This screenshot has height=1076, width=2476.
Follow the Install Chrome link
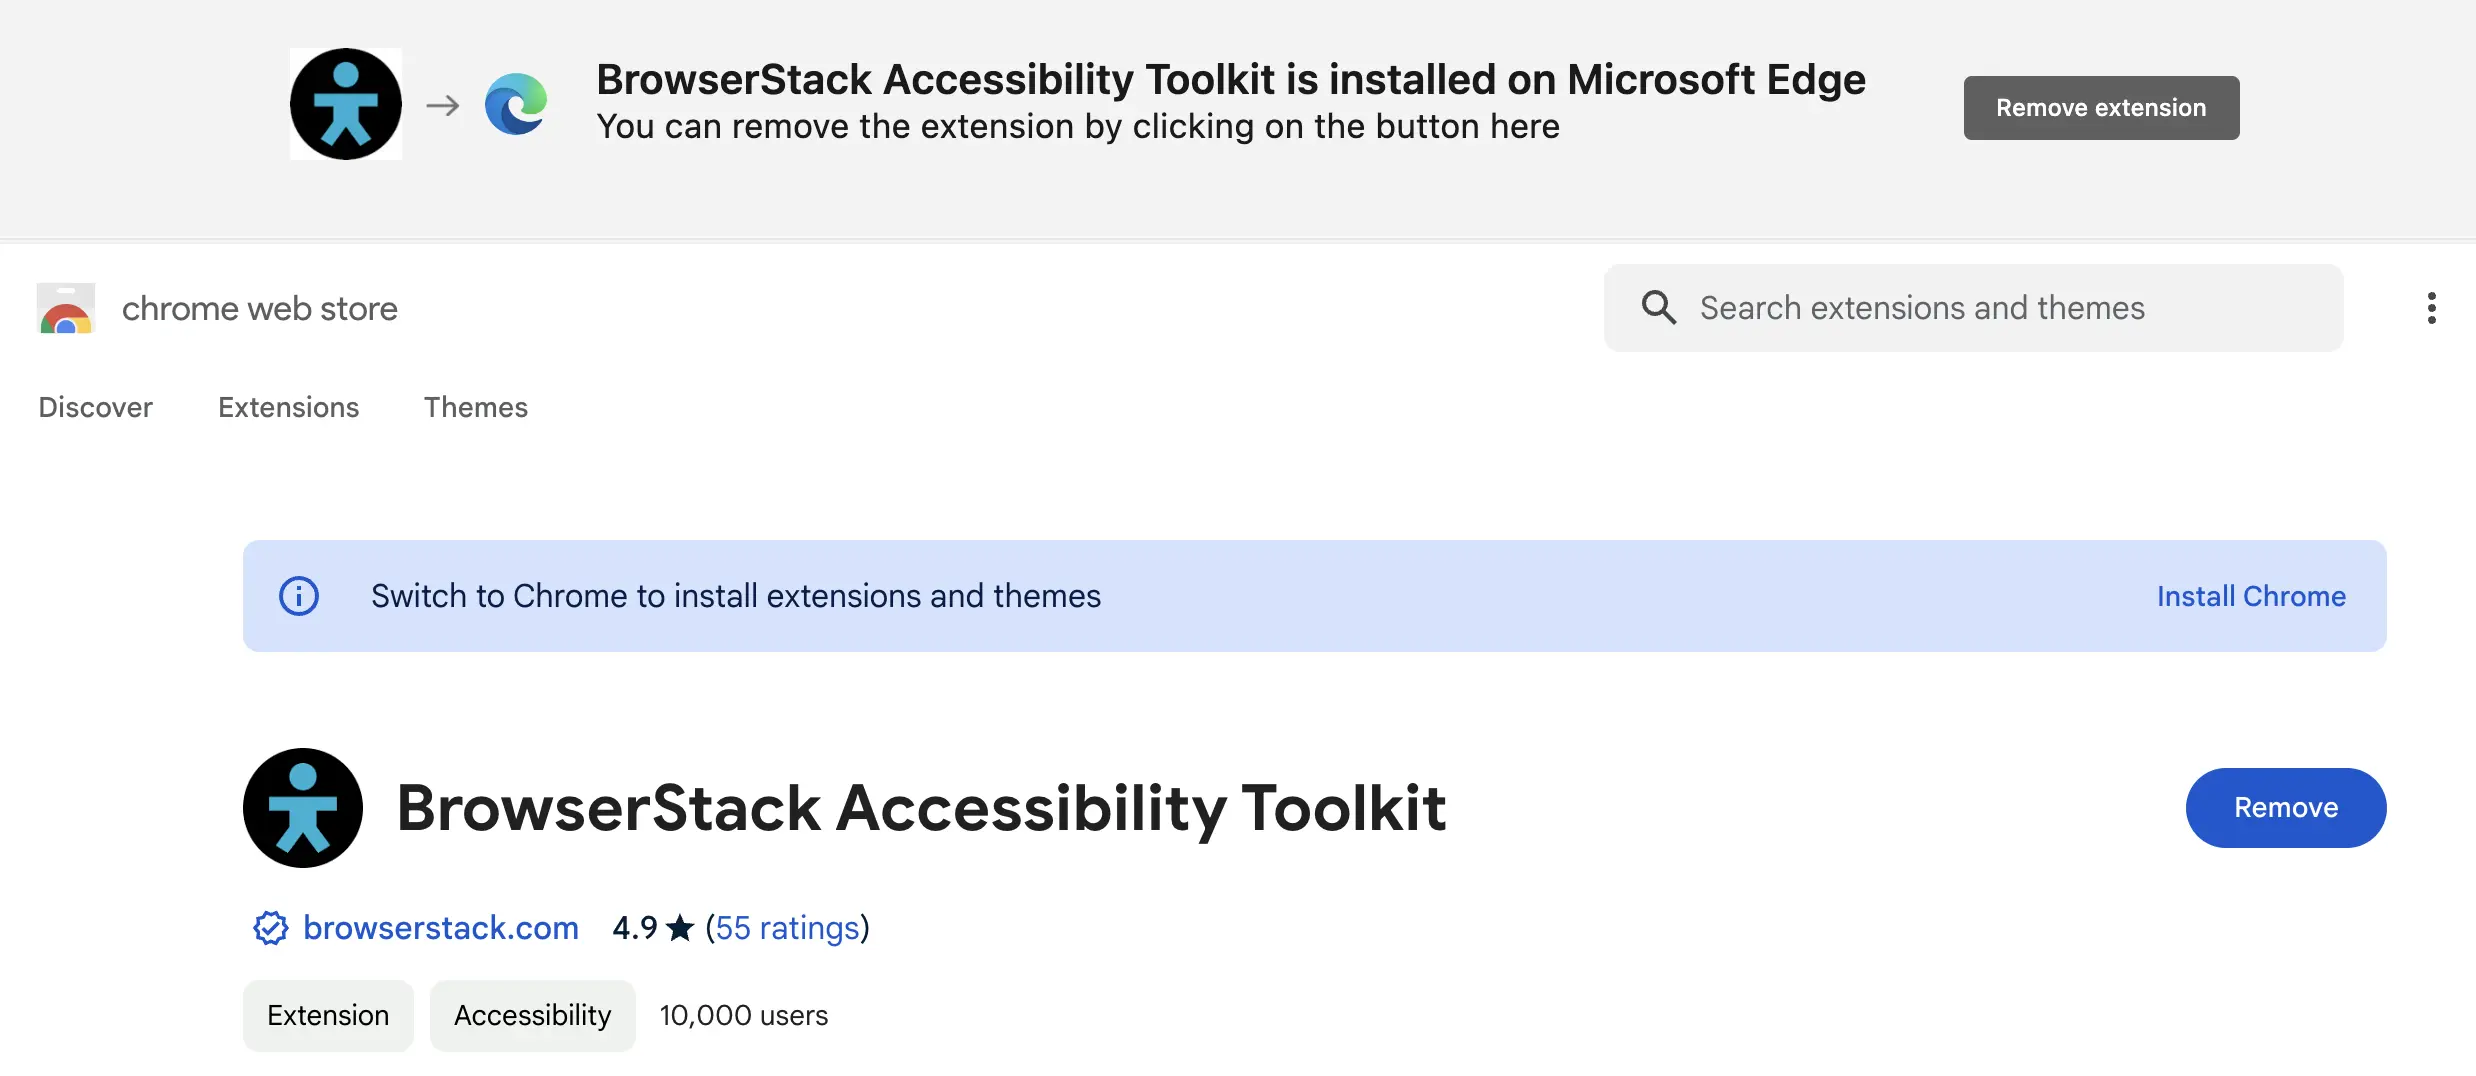2250,596
